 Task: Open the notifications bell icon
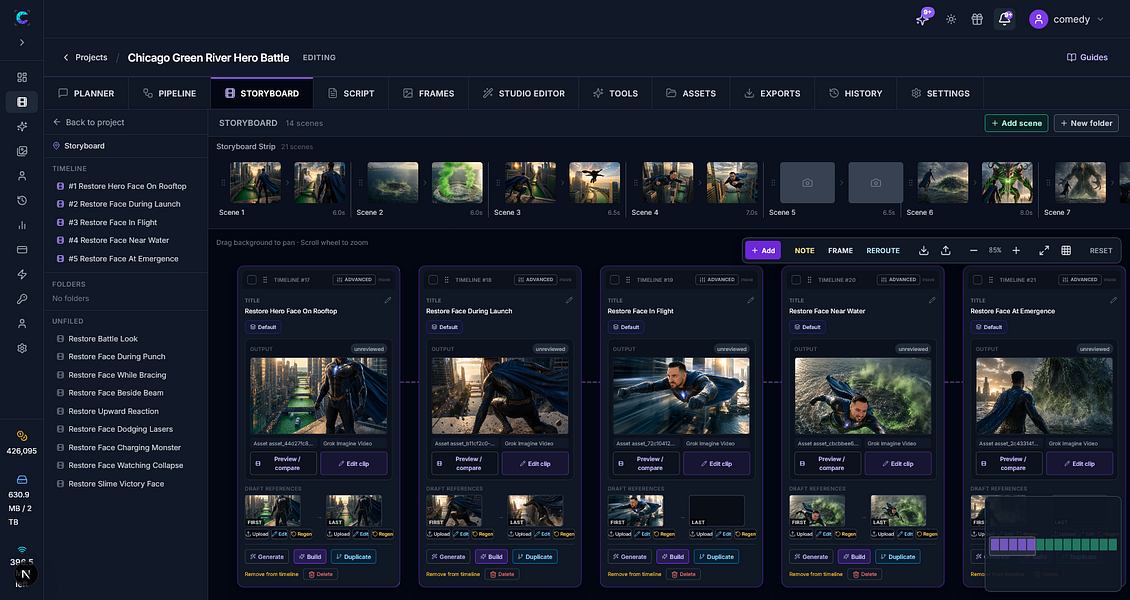pos(1004,19)
